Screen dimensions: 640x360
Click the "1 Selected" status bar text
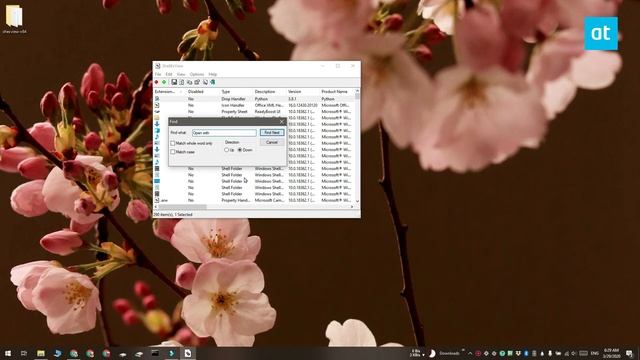(x=183, y=214)
